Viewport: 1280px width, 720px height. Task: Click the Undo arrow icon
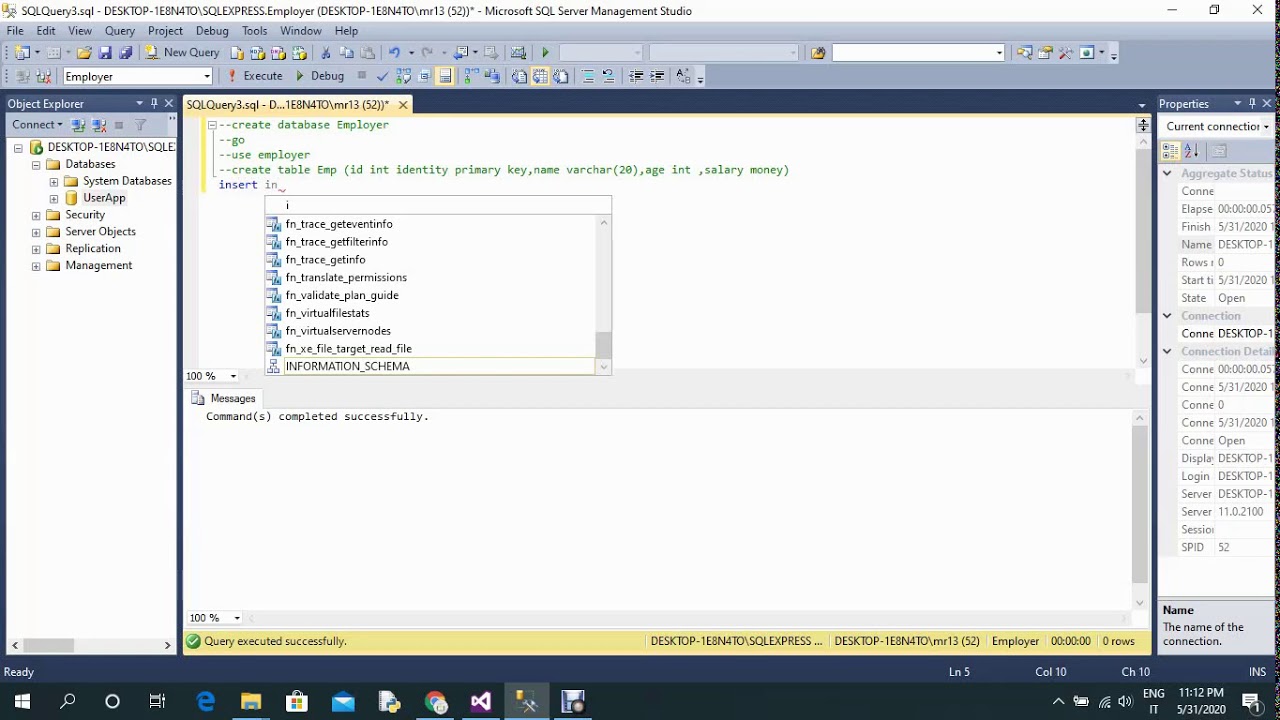tap(394, 53)
